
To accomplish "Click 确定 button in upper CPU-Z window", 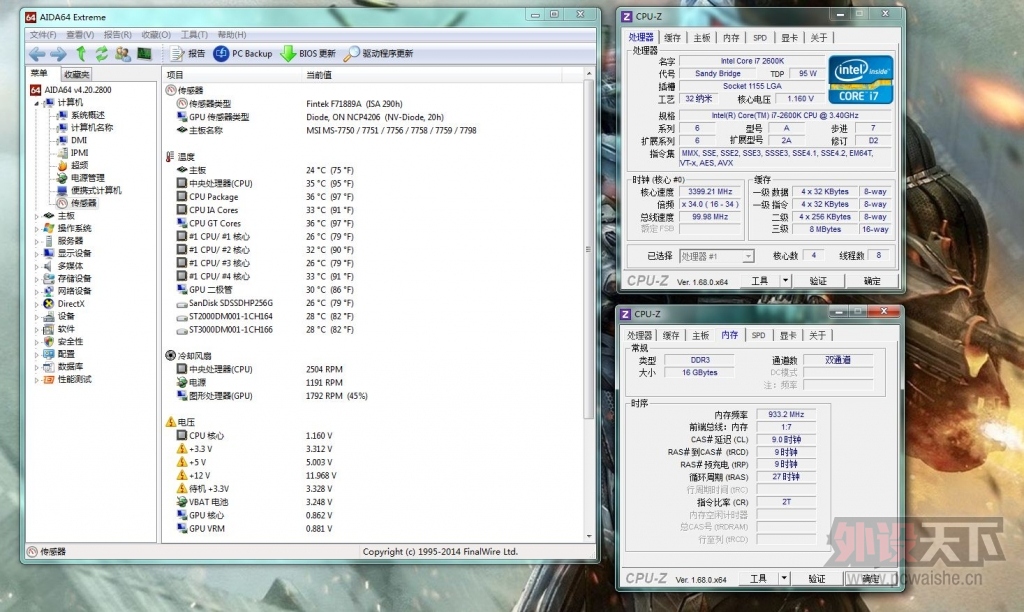I will 872,281.
